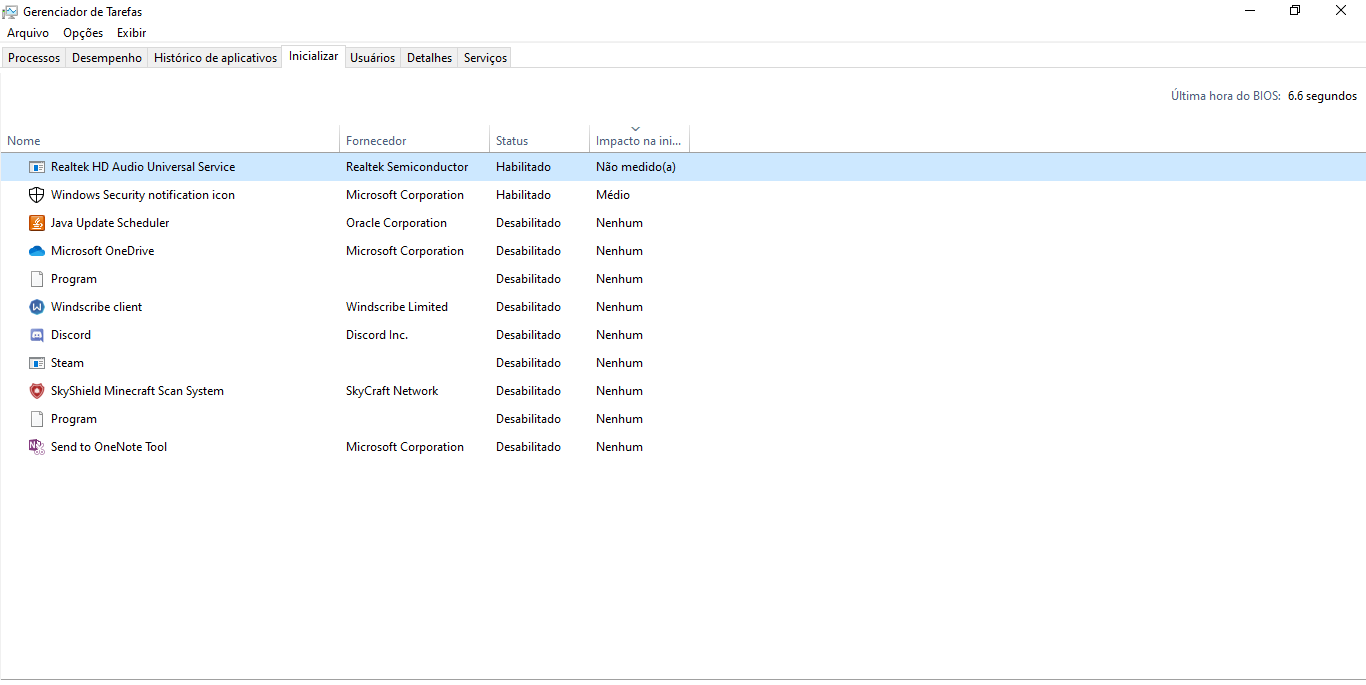Image resolution: width=1366 pixels, height=685 pixels.
Task: Select 'SkyShield Minecraft Scan System' name
Action: click(x=138, y=391)
